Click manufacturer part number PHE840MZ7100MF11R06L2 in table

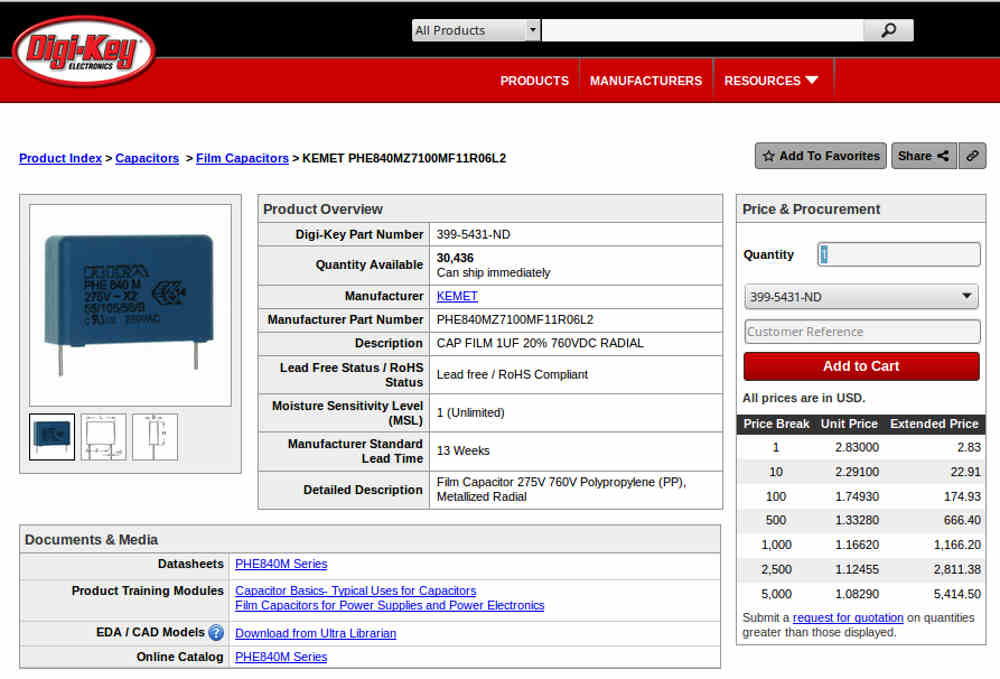pyautogui.click(x=515, y=319)
